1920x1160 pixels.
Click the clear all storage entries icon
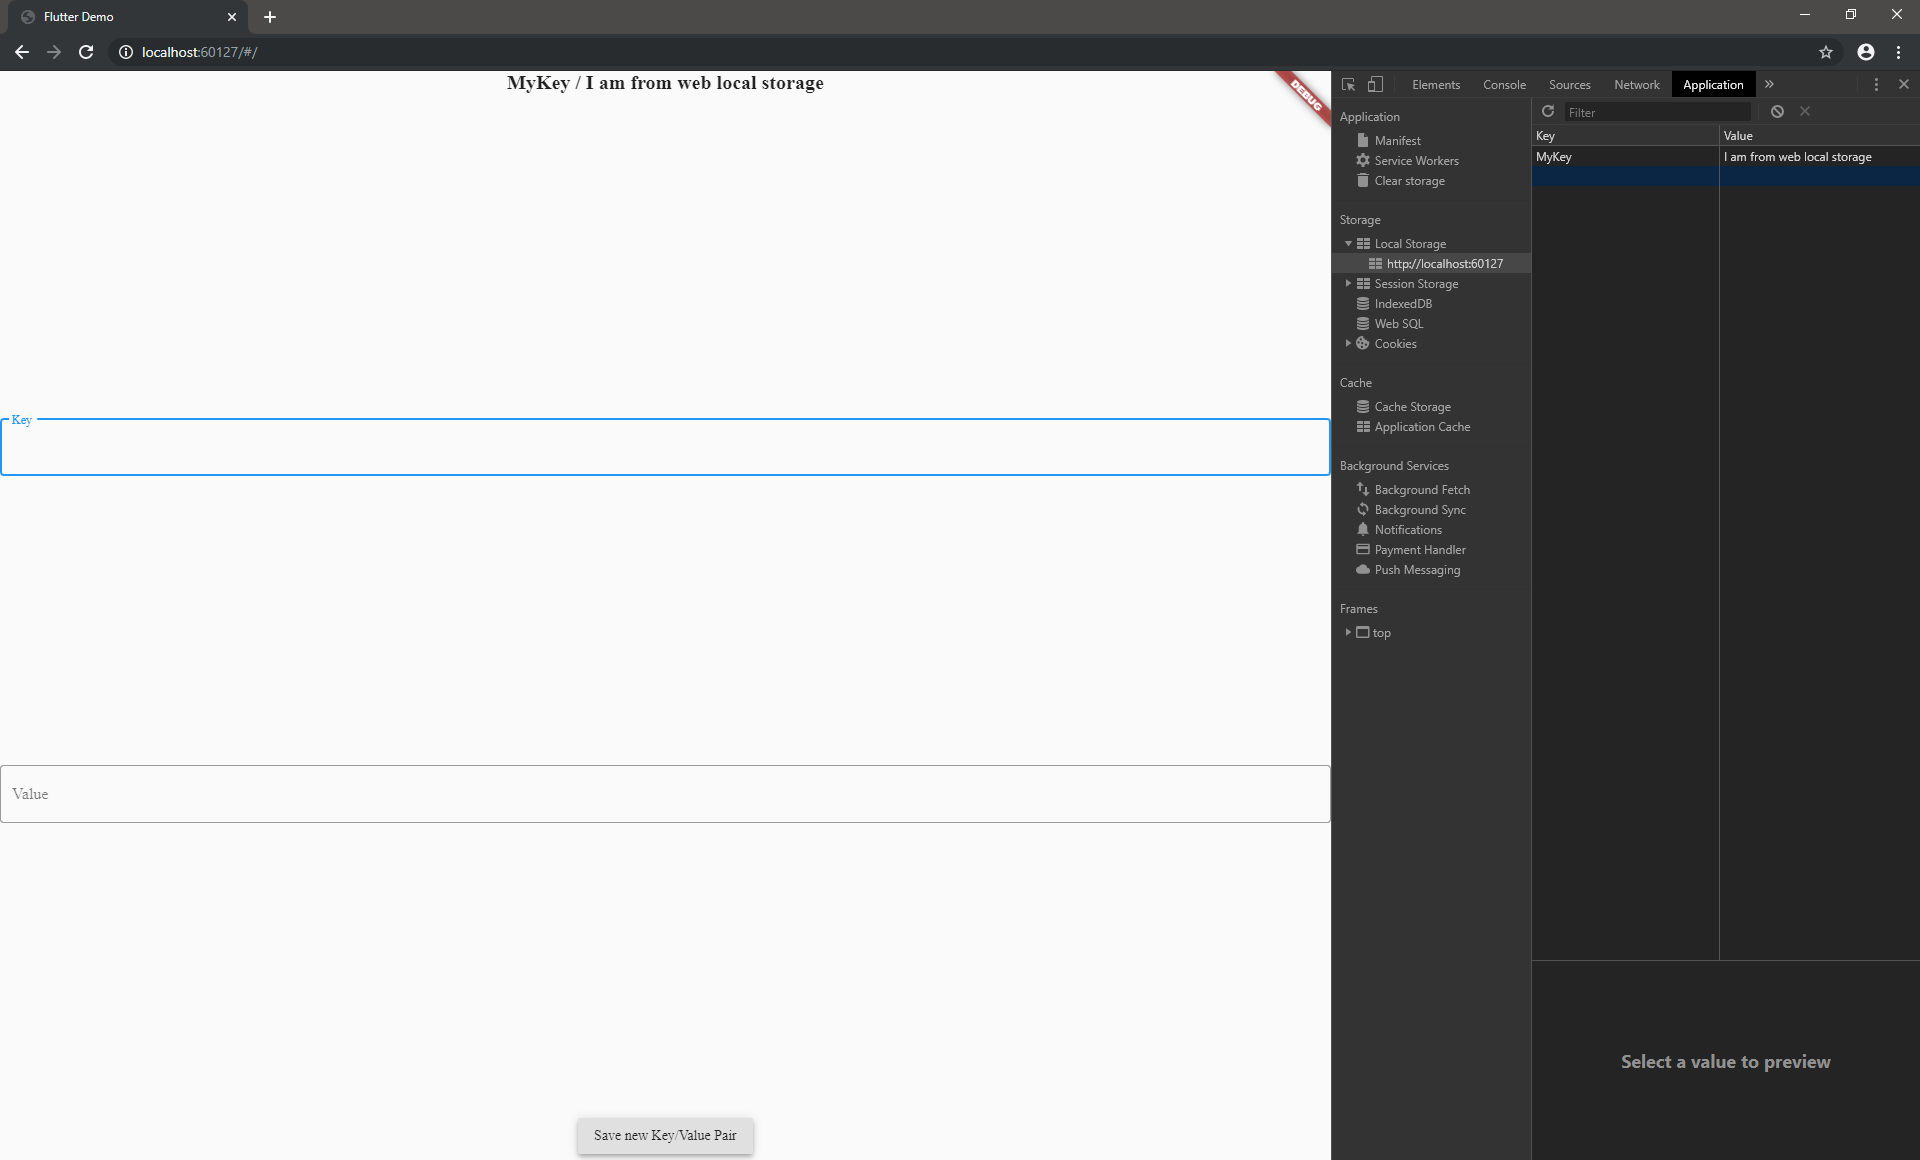1777,112
